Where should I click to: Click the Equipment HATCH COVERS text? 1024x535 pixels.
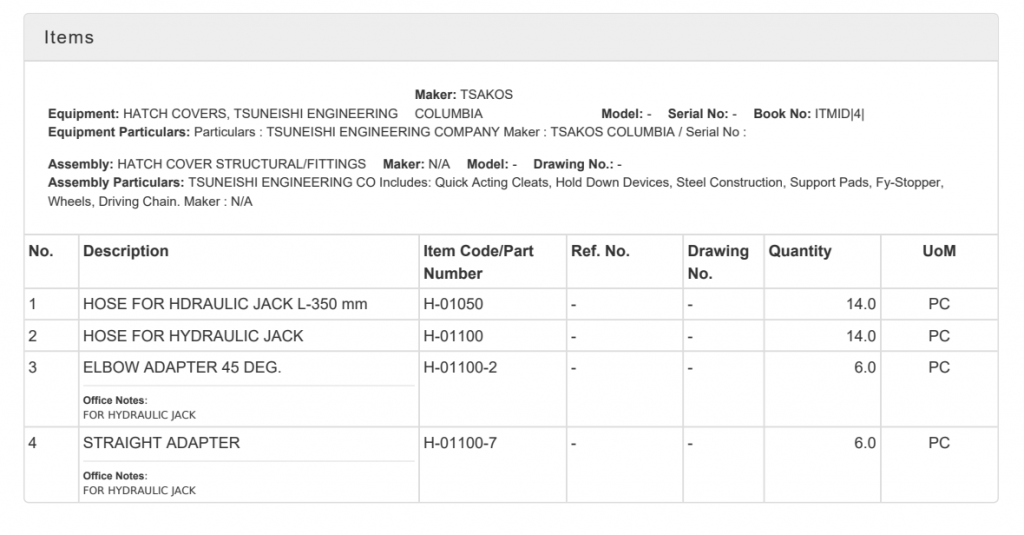coord(260,114)
